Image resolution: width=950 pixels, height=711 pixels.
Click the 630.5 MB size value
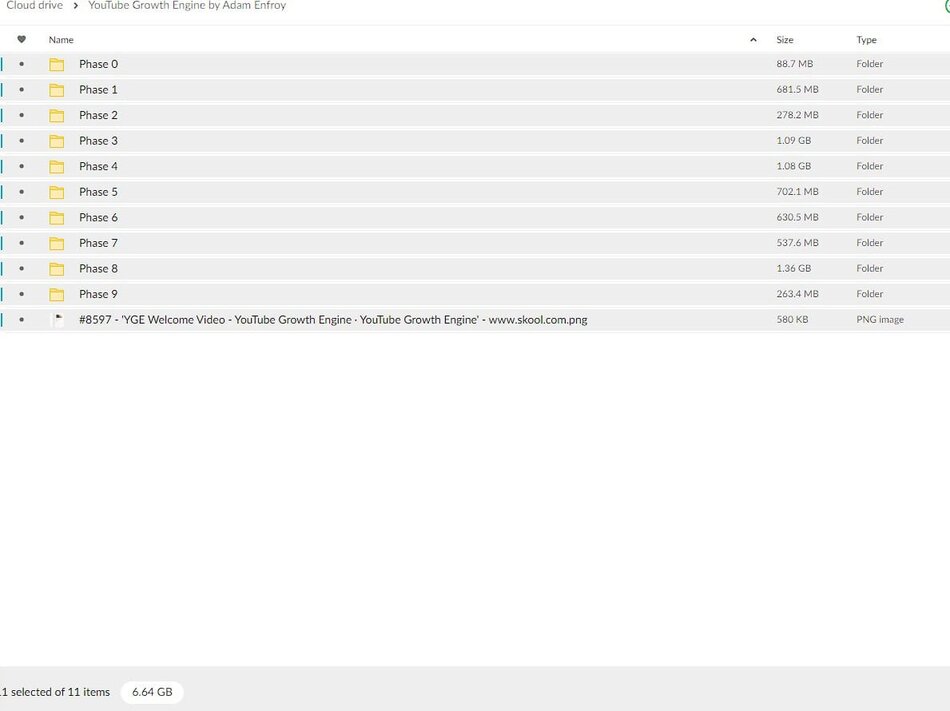(797, 217)
